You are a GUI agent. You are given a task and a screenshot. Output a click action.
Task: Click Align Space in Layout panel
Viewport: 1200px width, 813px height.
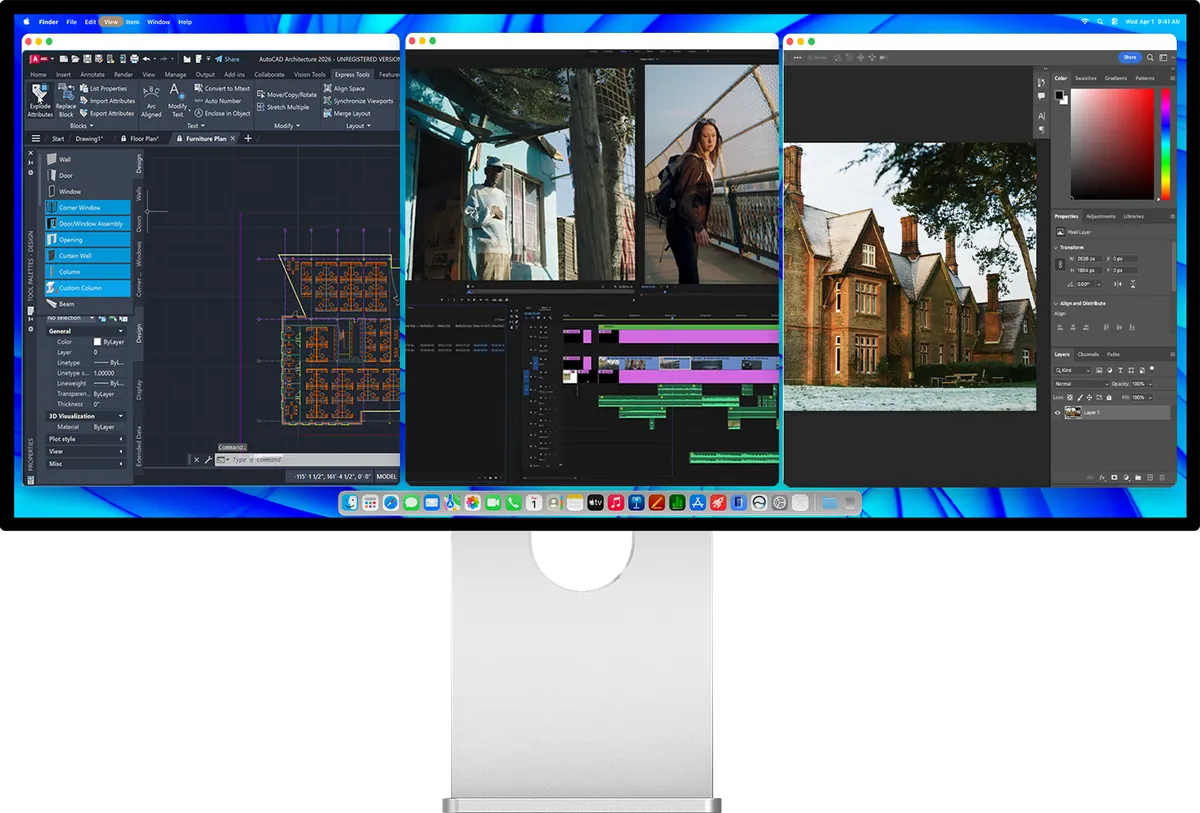click(345, 89)
